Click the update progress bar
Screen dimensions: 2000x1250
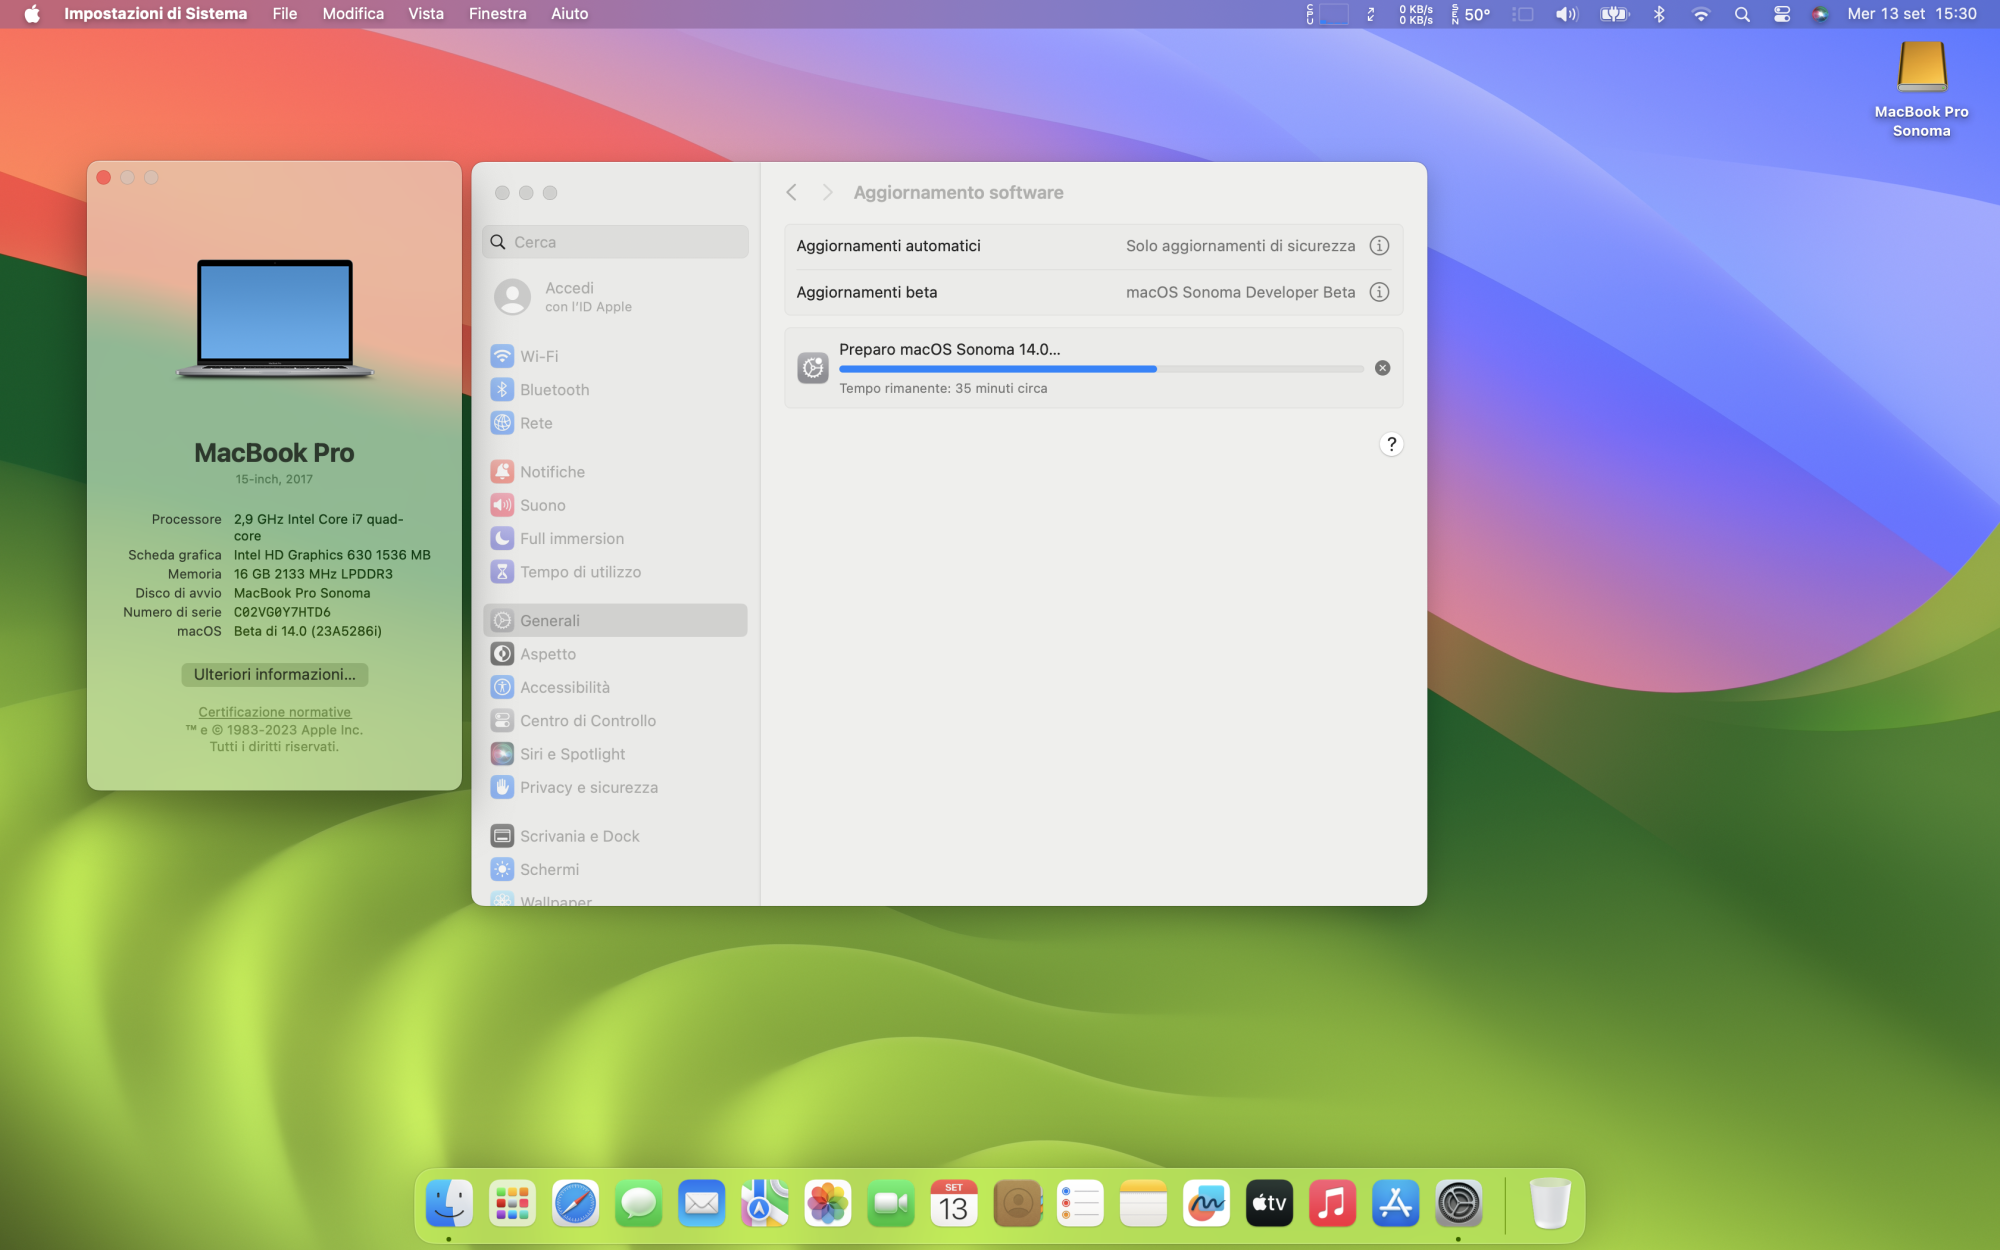[1100, 369]
